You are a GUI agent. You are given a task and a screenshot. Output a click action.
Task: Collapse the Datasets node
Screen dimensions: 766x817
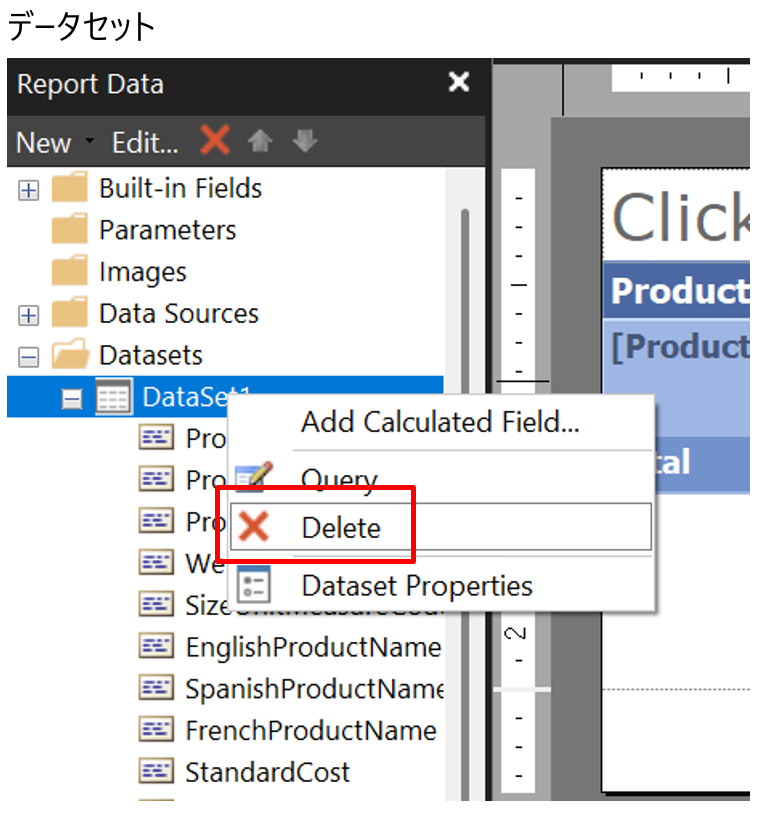tap(29, 356)
